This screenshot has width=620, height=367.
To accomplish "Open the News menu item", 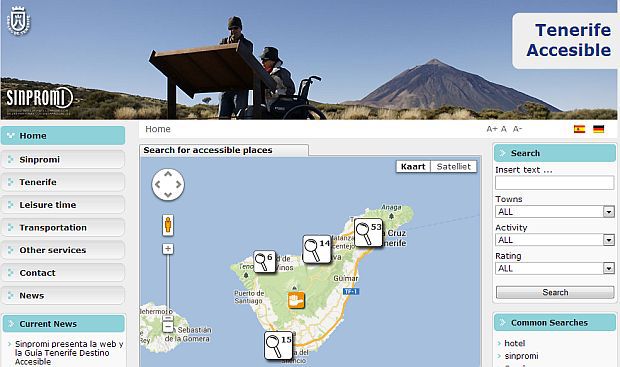I will click(63, 295).
